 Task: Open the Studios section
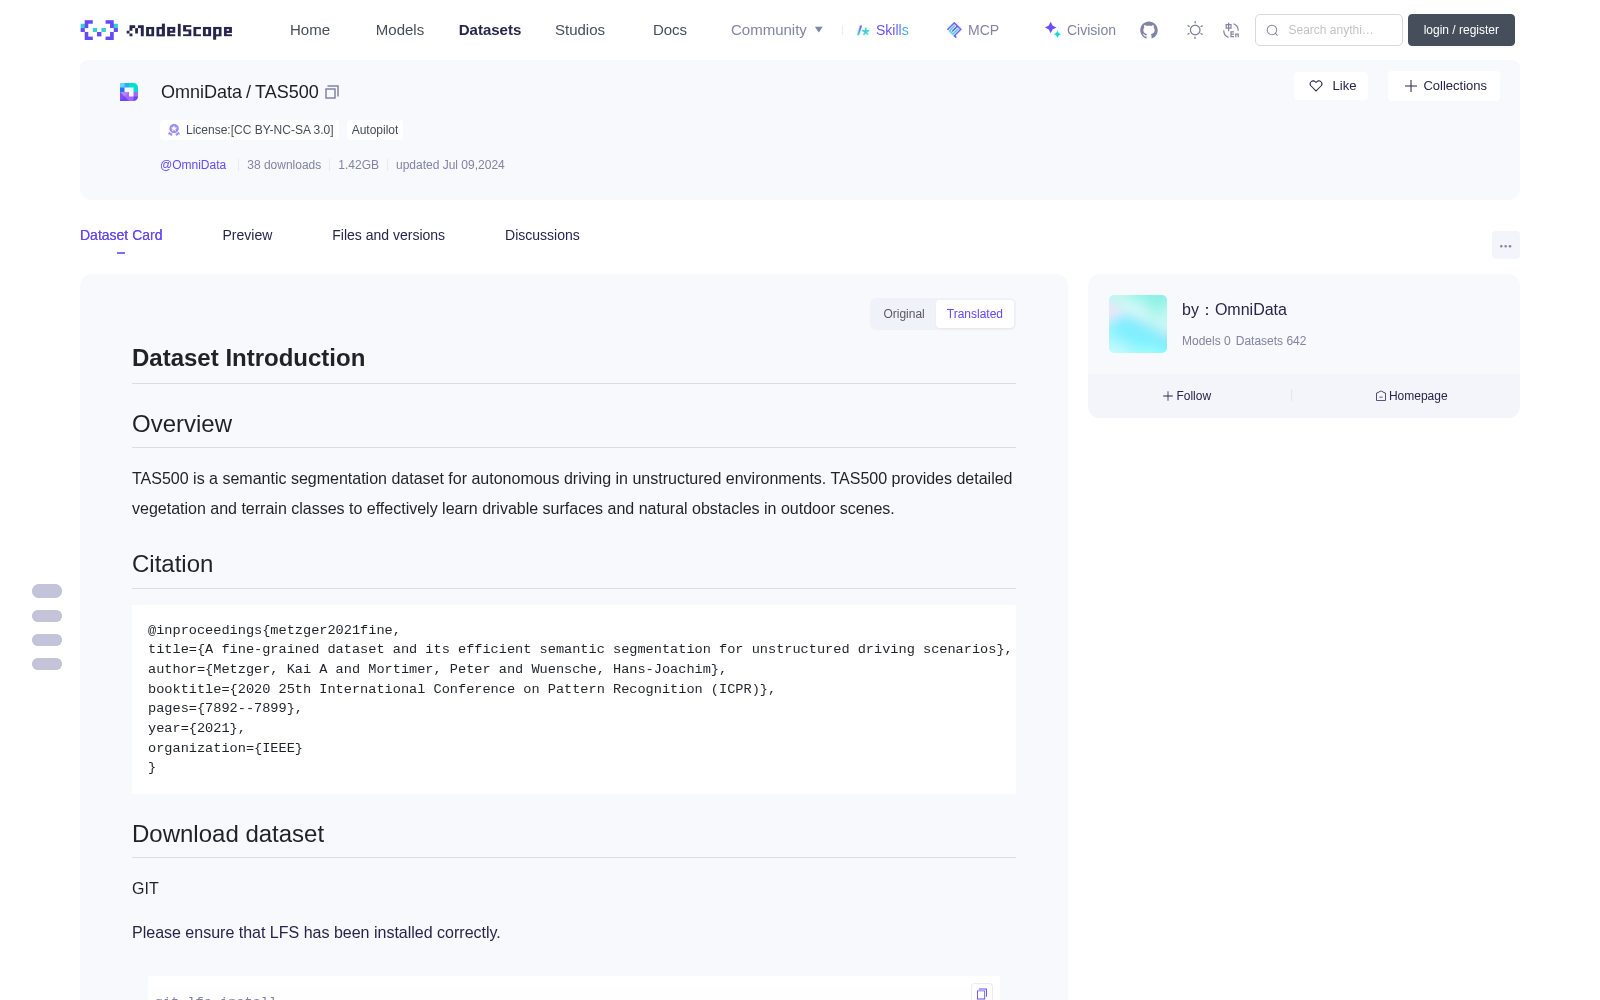tap(580, 30)
